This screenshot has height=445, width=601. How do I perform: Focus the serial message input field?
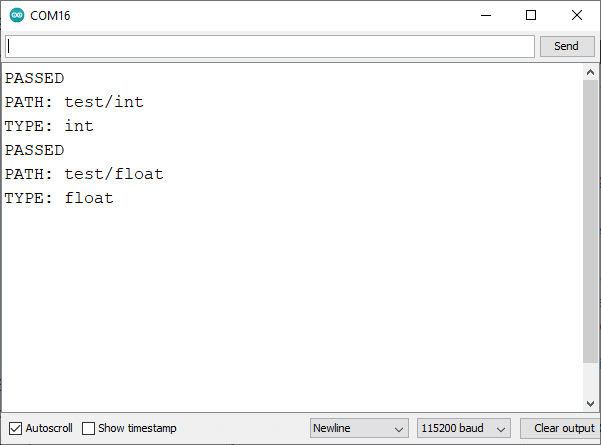270,46
